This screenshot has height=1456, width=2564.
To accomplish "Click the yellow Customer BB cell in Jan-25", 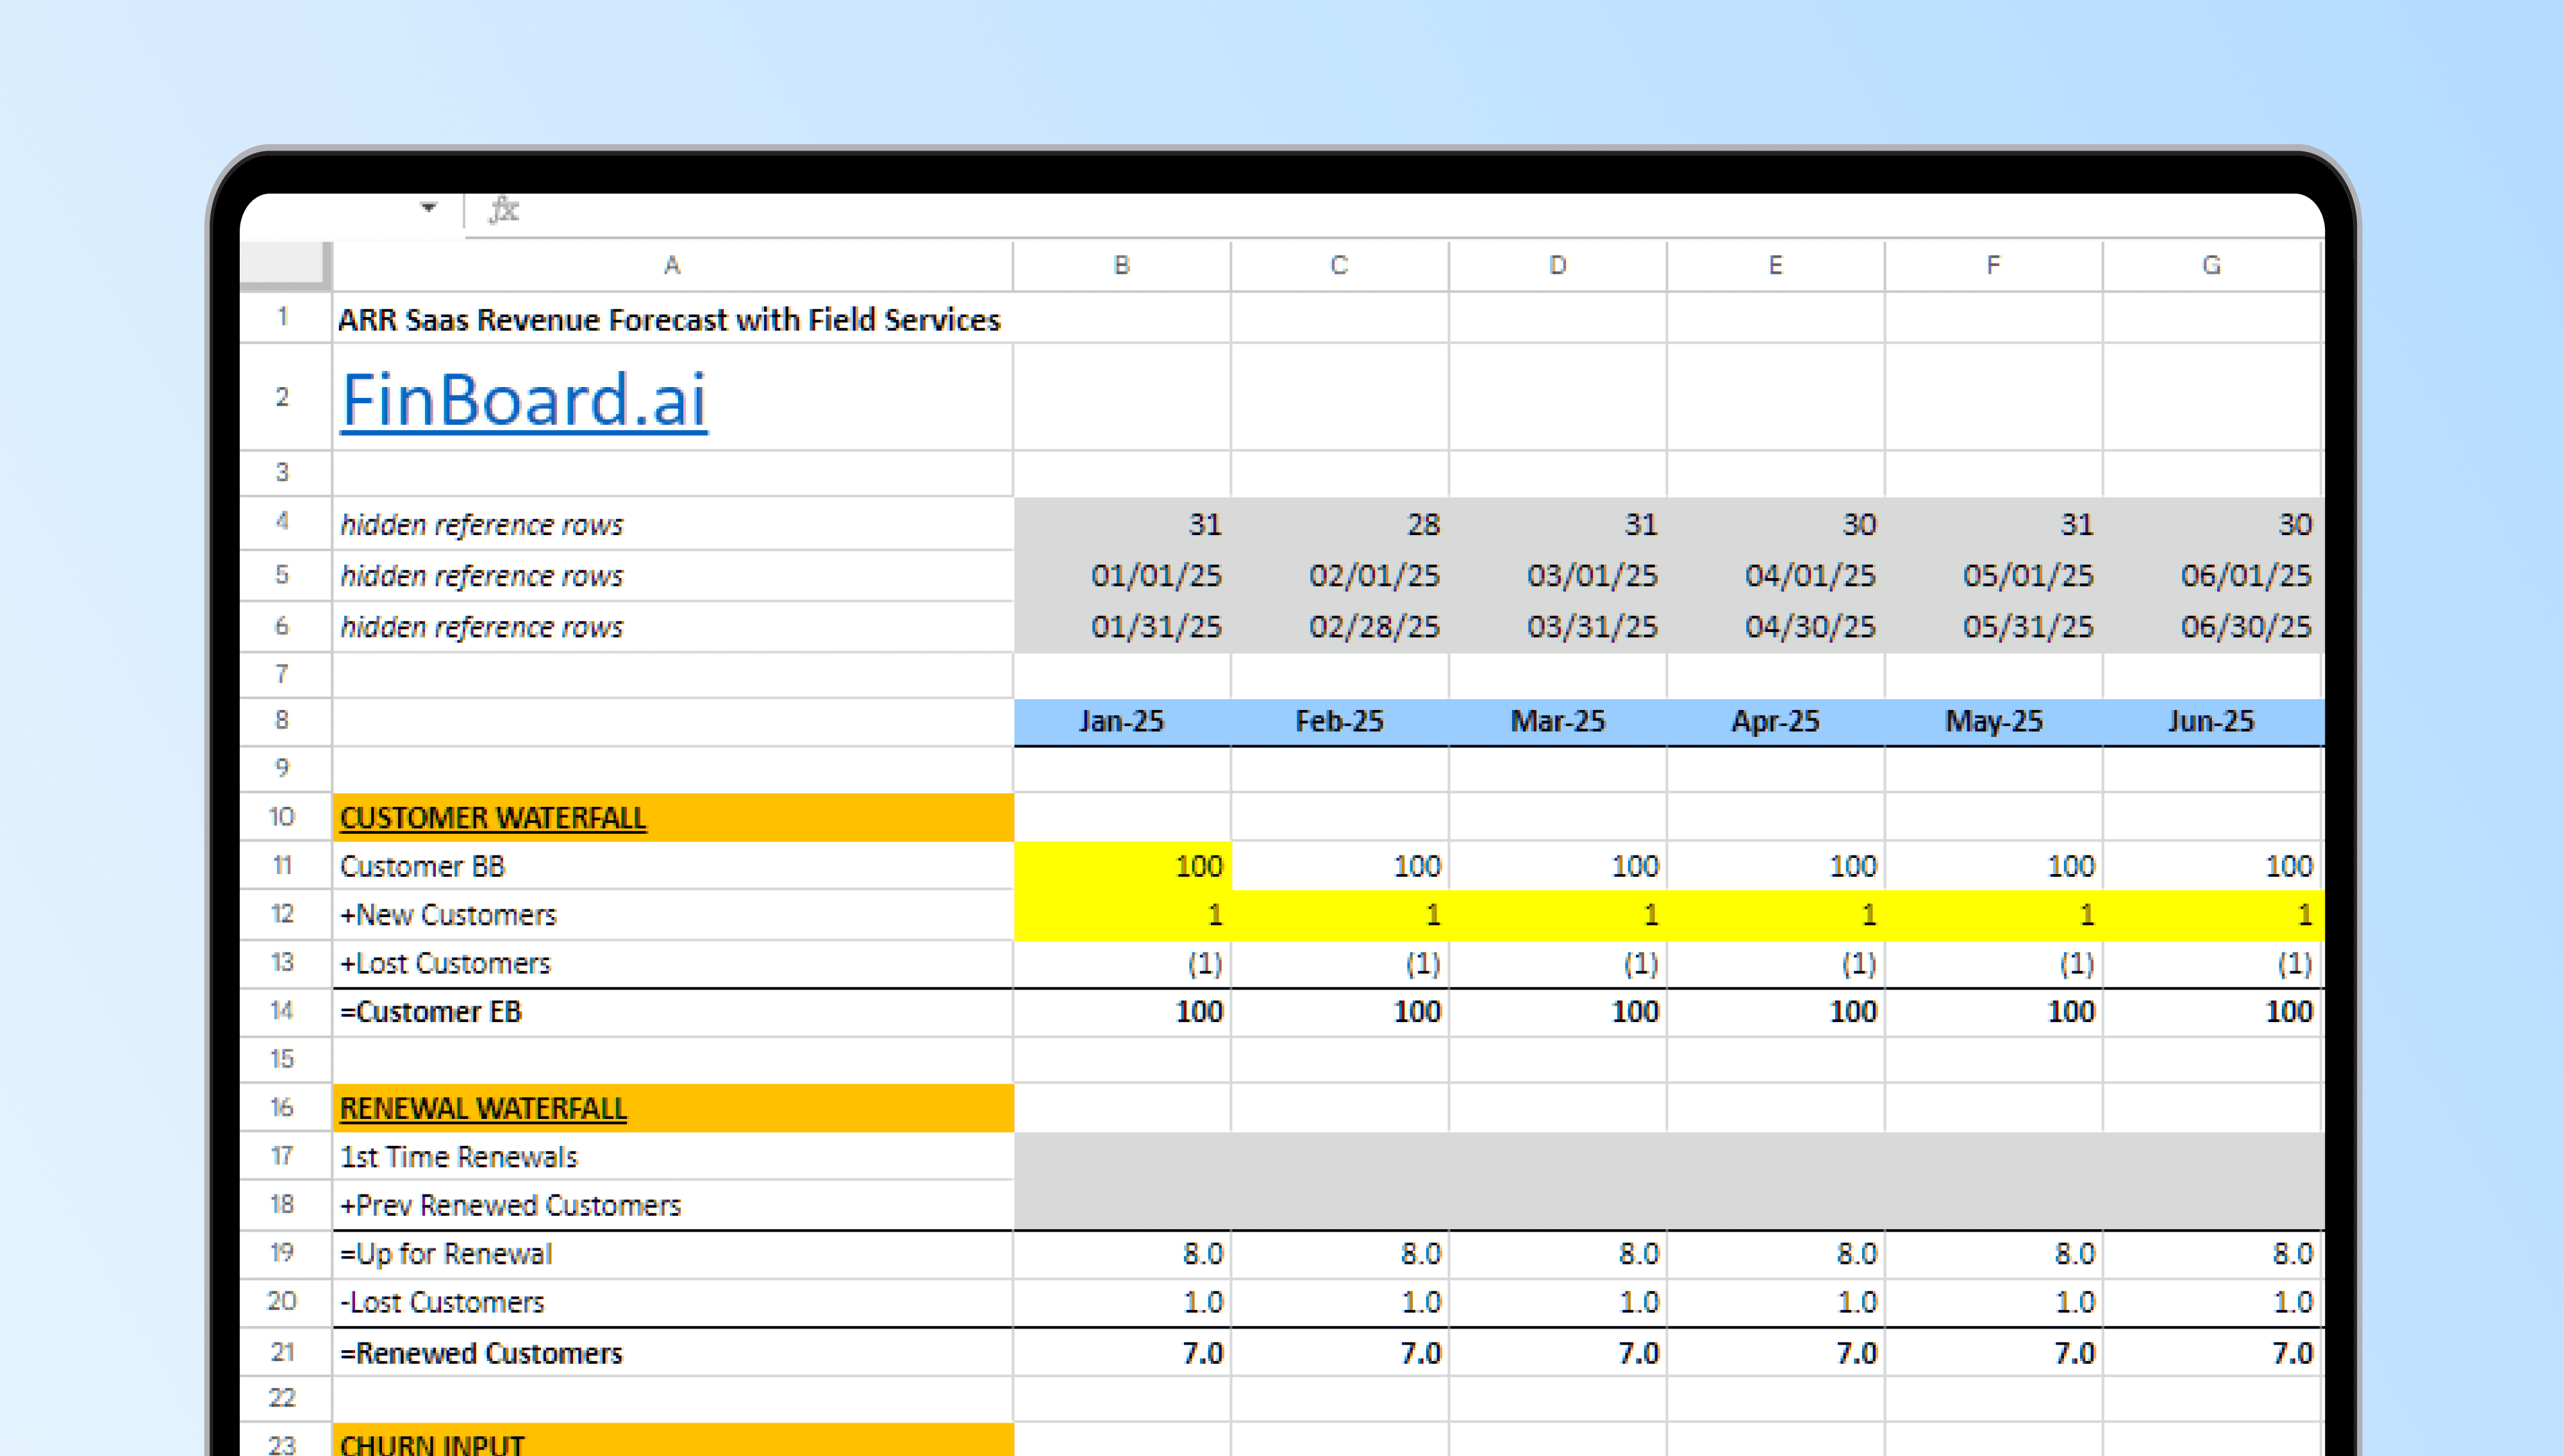I will (x=1122, y=866).
